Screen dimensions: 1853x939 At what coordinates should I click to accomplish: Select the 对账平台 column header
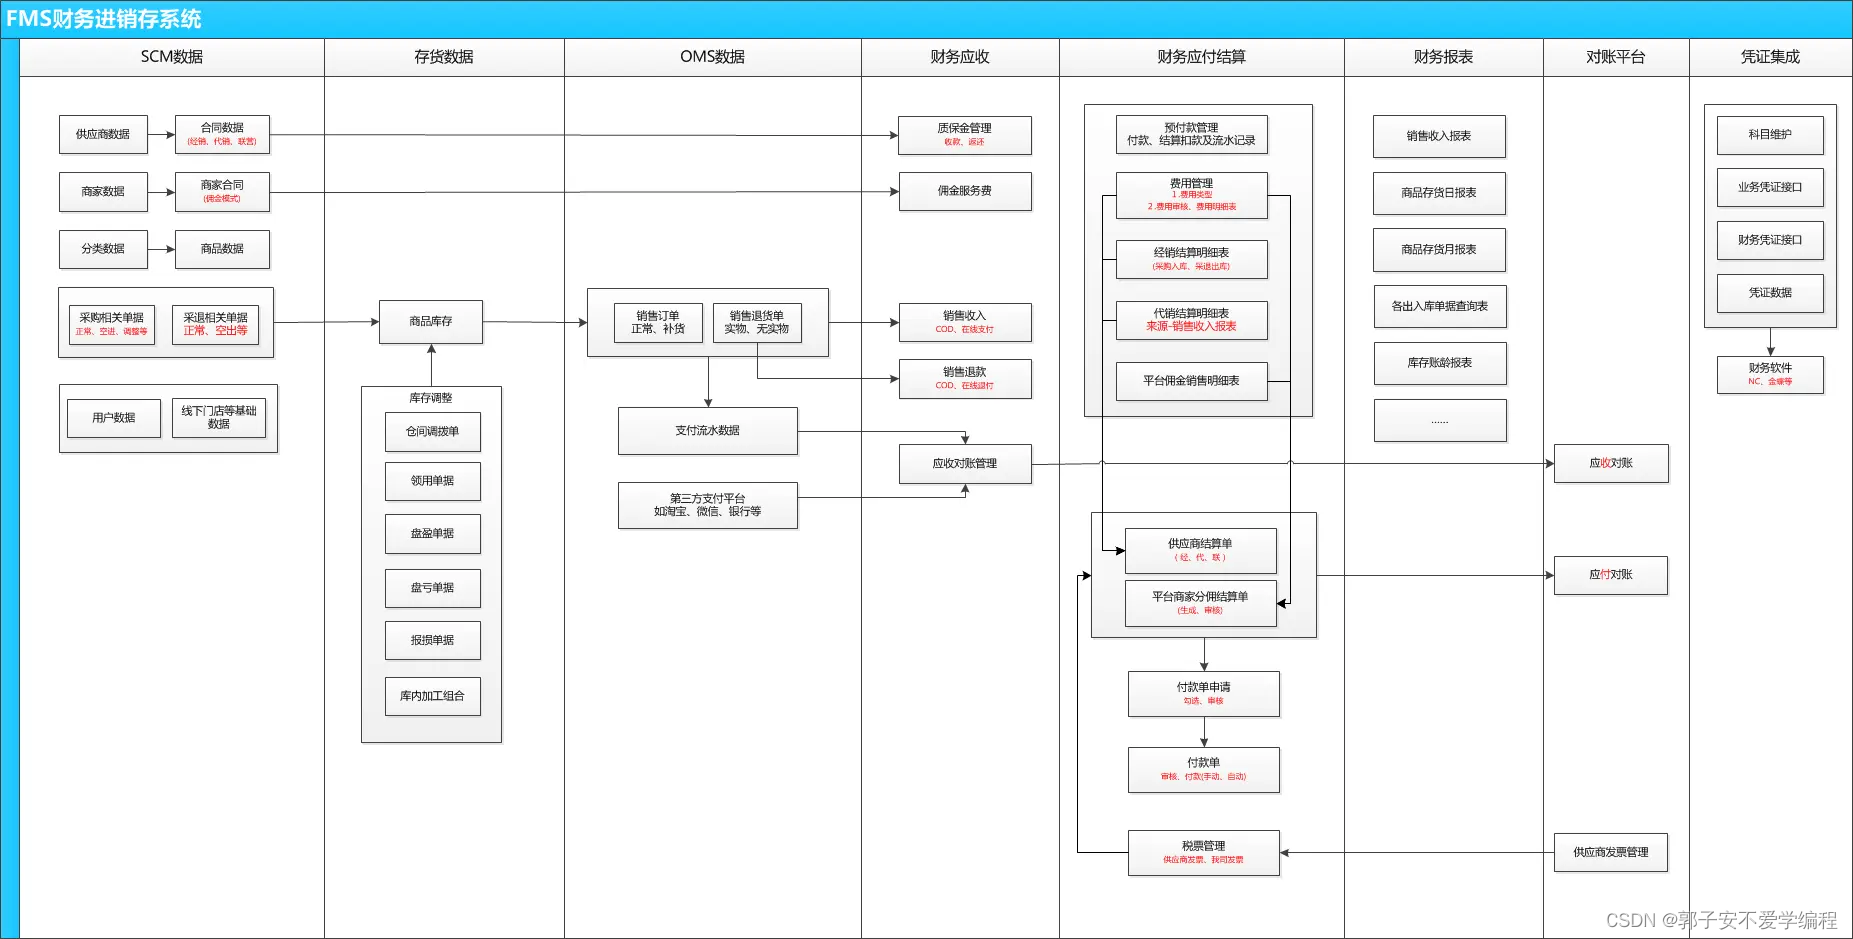(1616, 57)
